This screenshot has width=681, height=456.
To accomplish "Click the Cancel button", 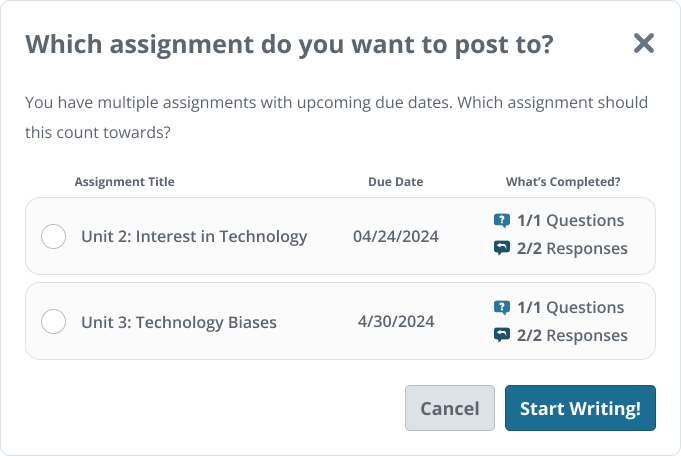I will pyautogui.click(x=450, y=408).
